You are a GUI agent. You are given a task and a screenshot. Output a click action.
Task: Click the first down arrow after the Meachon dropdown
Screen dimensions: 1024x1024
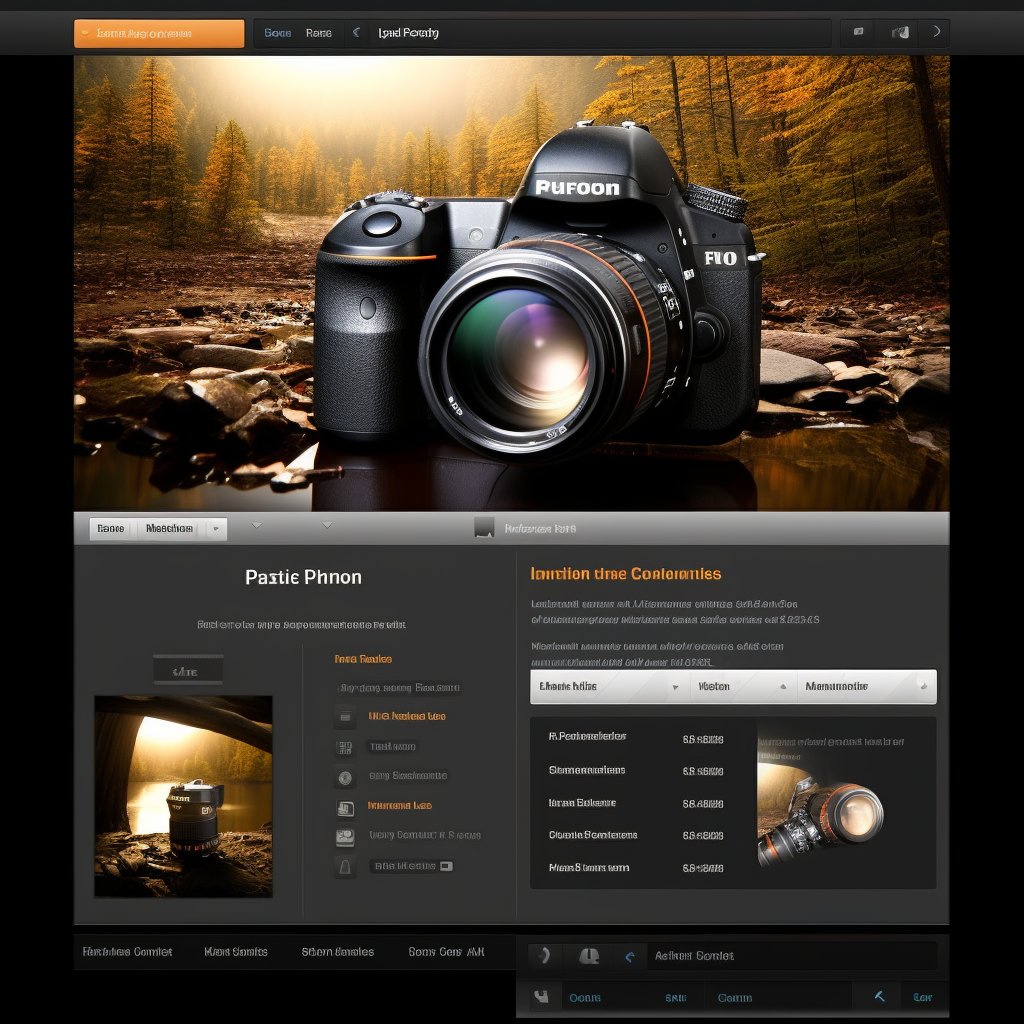point(257,525)
